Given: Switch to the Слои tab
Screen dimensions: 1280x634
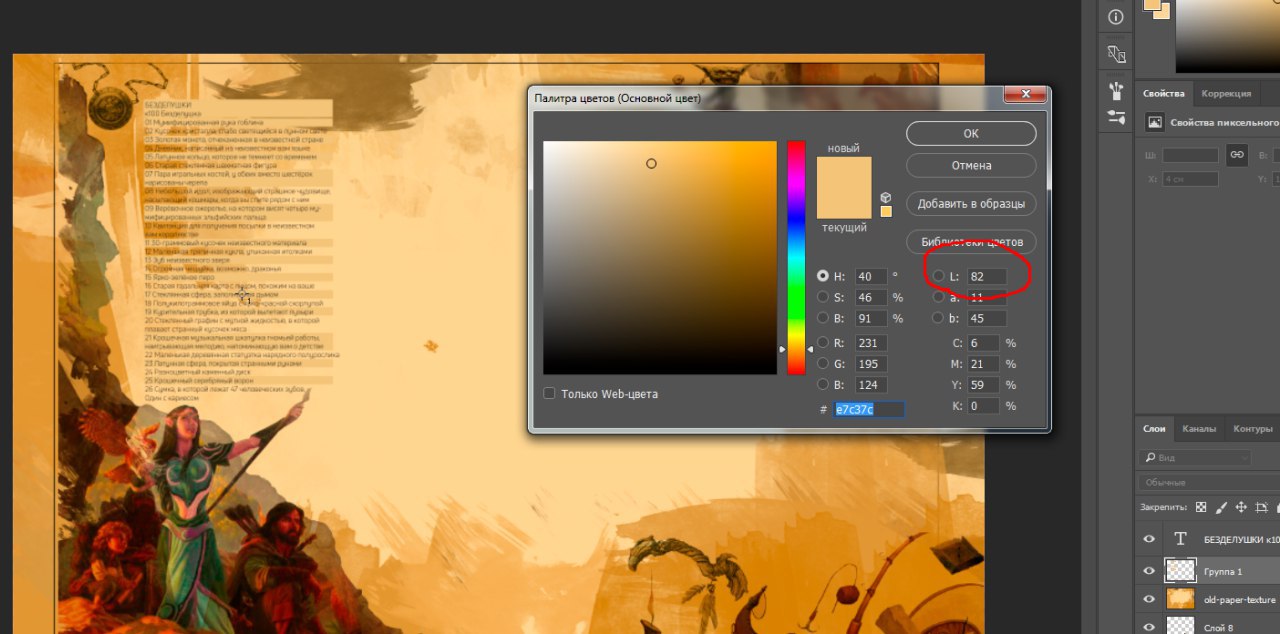Looking at the screenshot, I should click(1155, 428).
